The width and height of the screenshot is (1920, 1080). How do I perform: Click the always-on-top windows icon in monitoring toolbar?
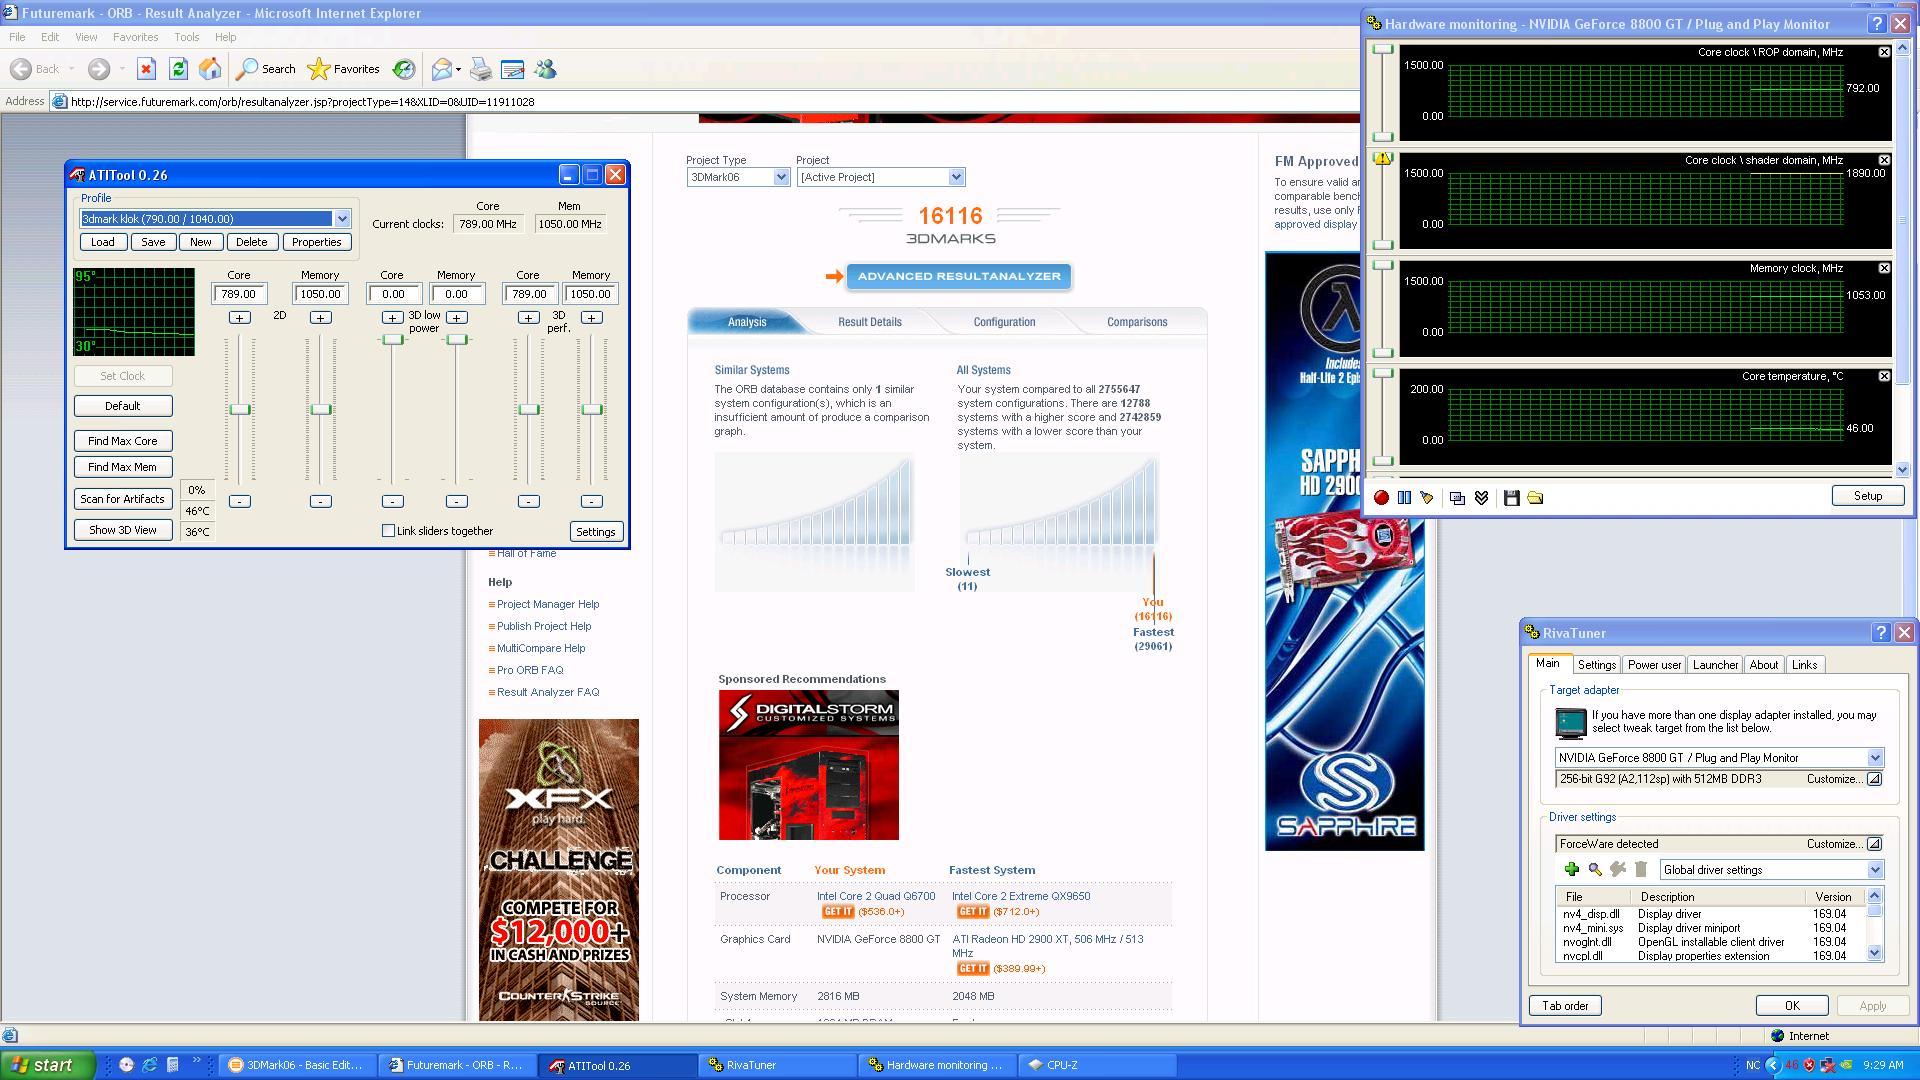click(1457, 497)
